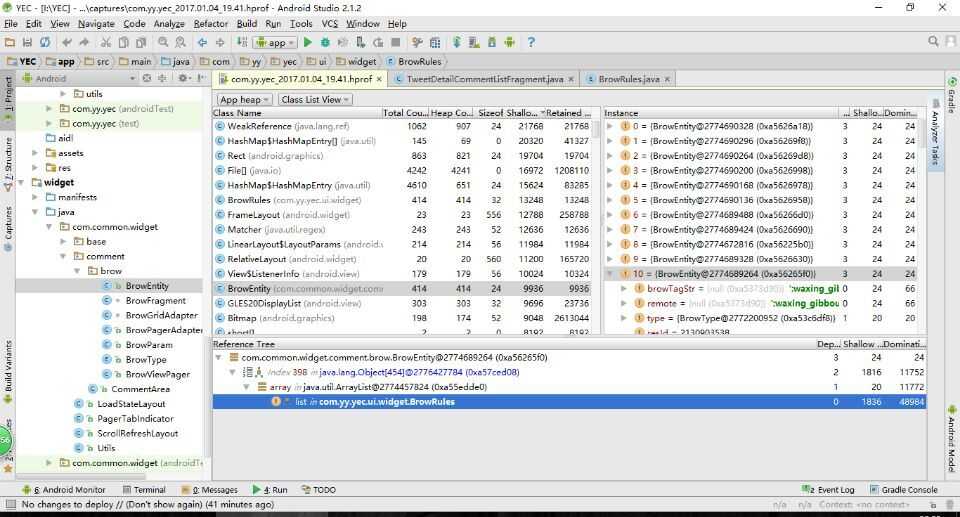Open the Android project view dropdown
The height and width of the screenshot is (517, 960).
point(80,78)
